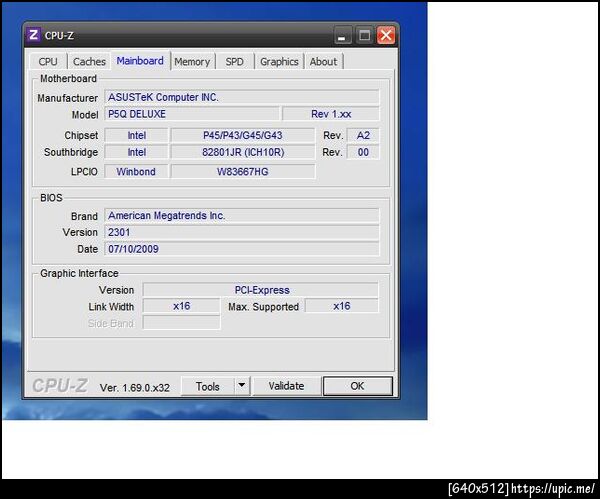Click the chipset revision A2 field
Viewport: 600px width, 499px height.
pyautogui.click(x=363, y=135)
